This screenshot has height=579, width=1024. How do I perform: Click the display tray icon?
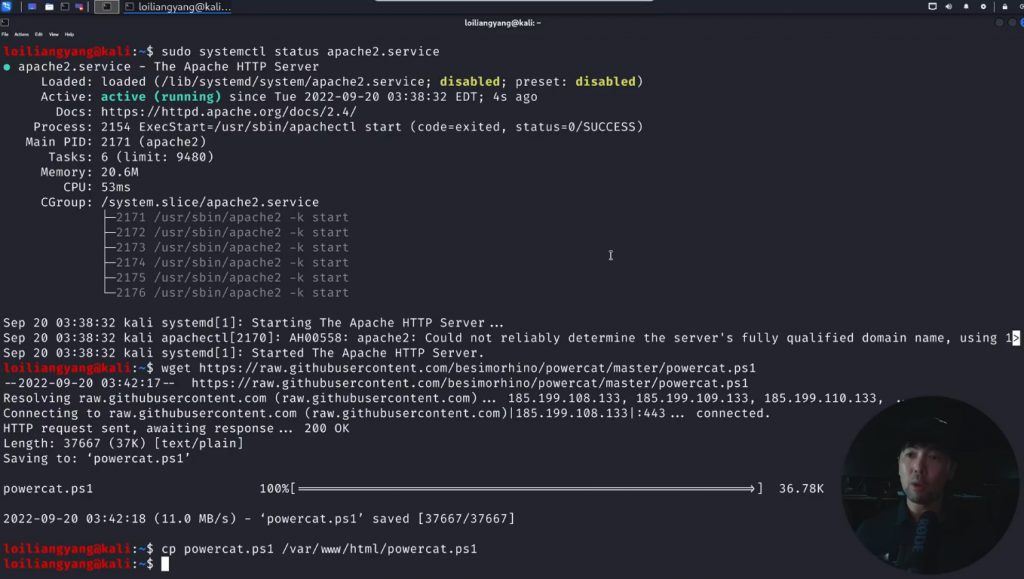tap(933, 7)
